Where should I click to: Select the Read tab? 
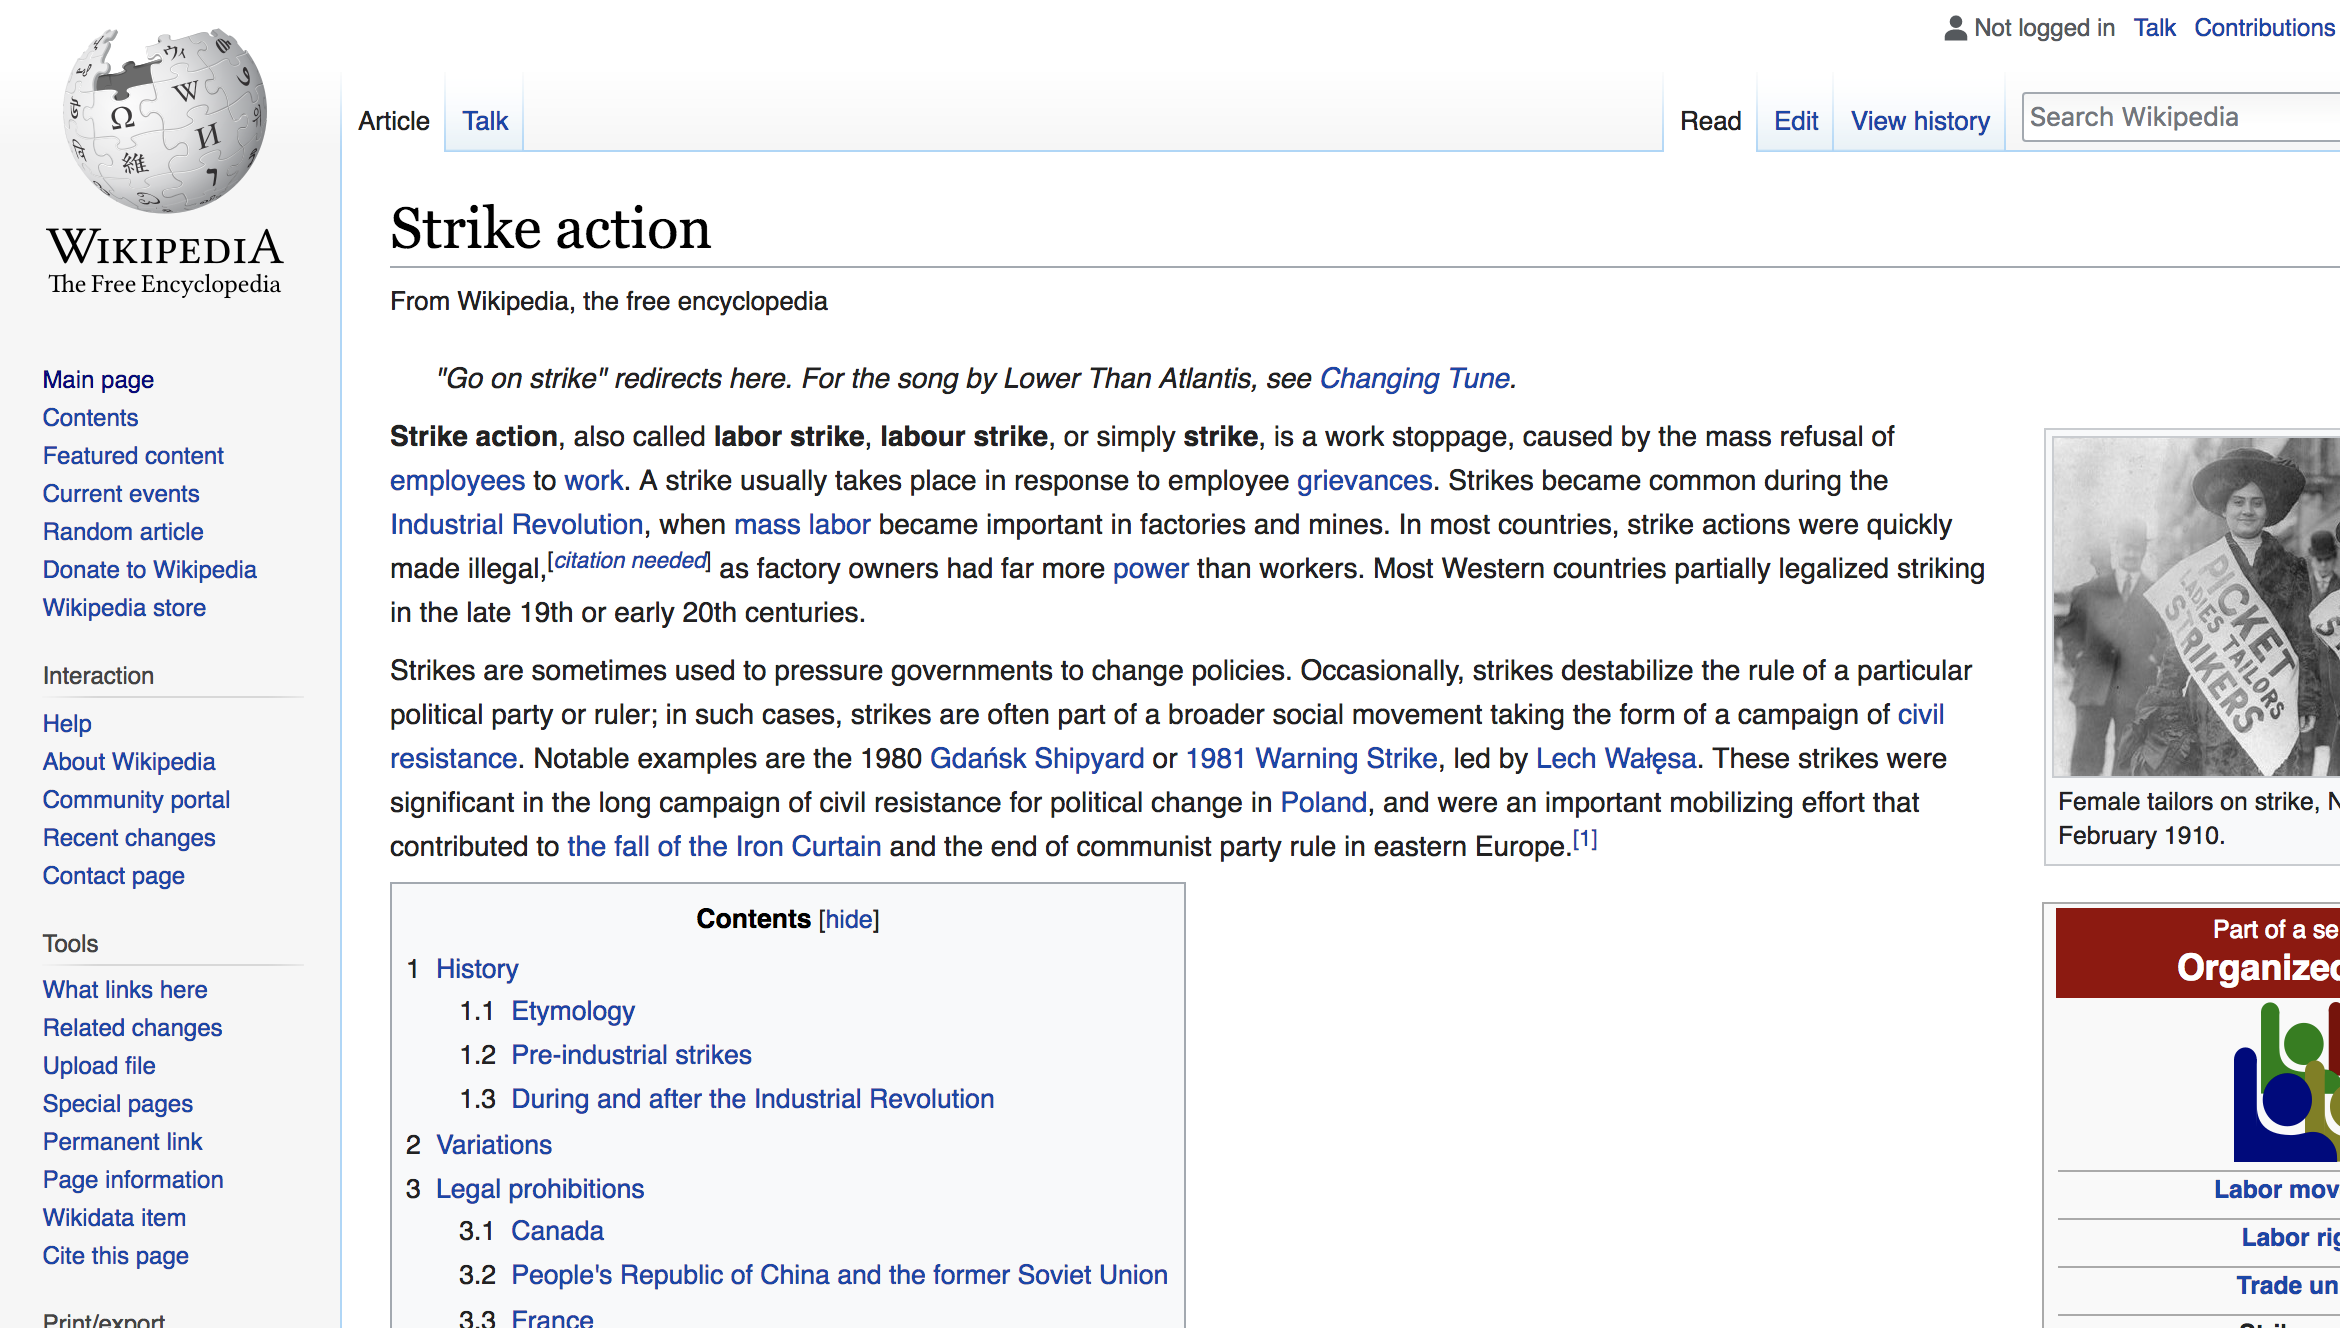point(1710,121)
